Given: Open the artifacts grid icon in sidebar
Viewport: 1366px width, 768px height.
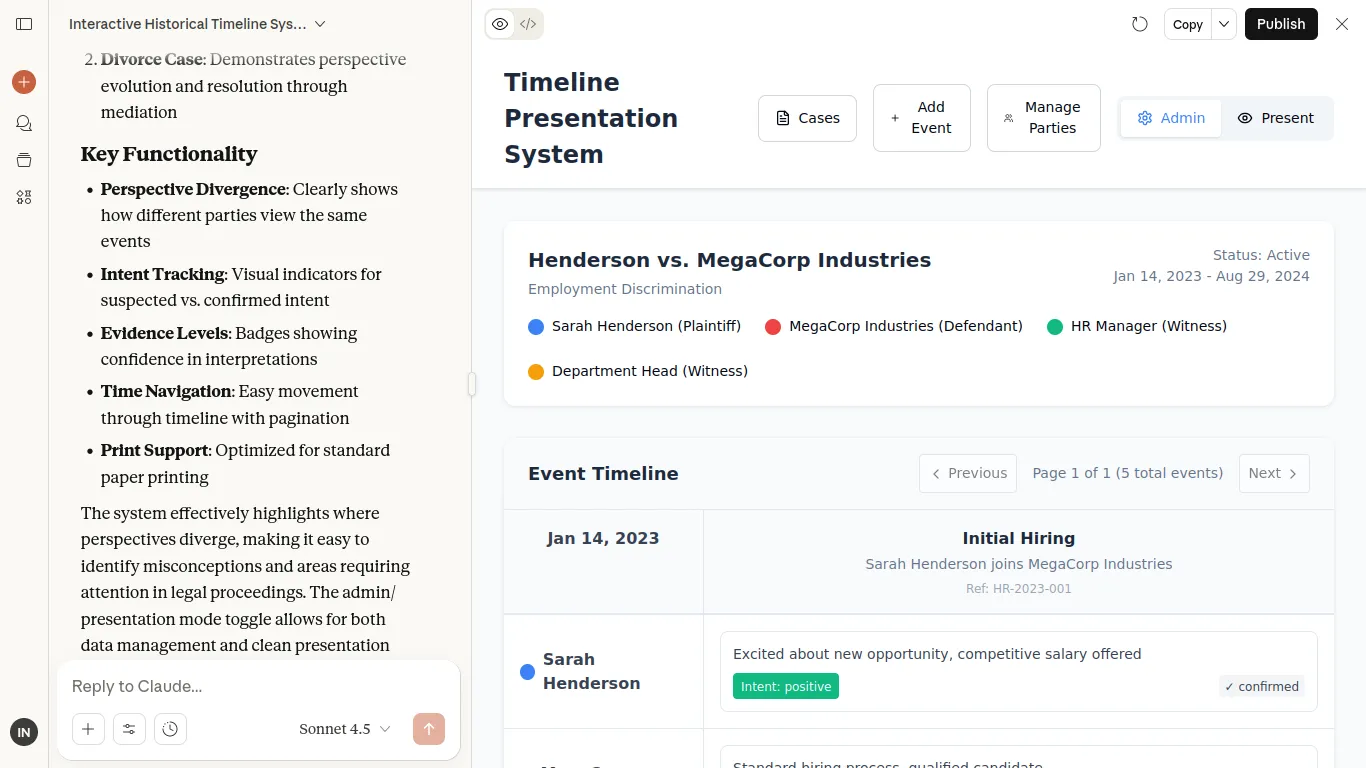Looking at the screenshot, I should 24,197.
